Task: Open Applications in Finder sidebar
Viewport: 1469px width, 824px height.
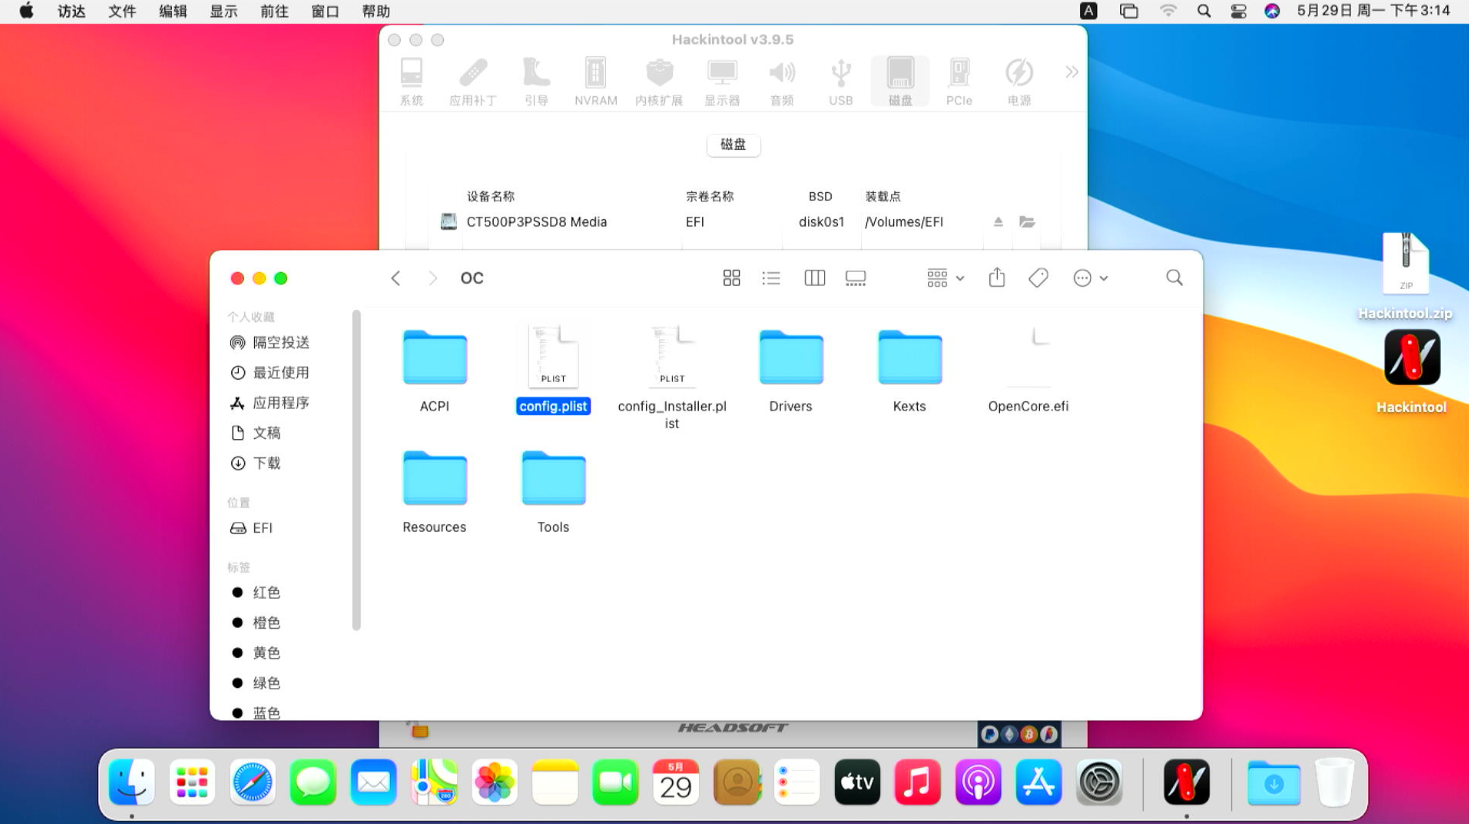Action: point(270,402)
